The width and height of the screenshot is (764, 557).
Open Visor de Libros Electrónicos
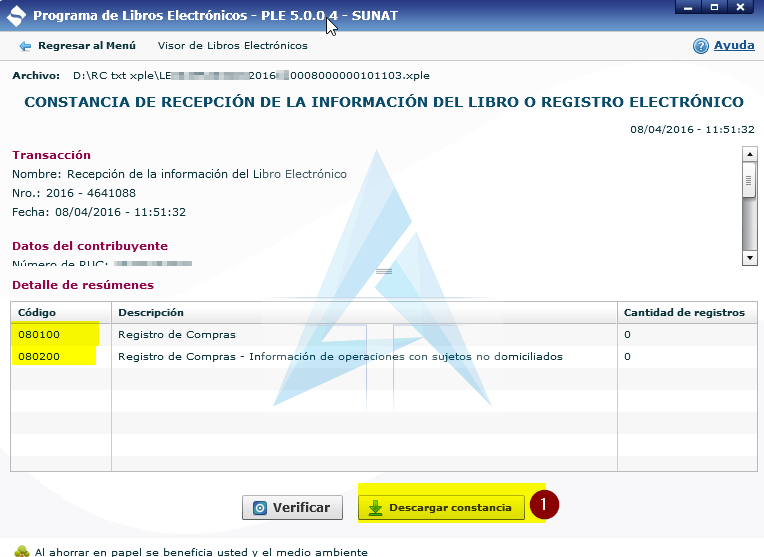click(x=232, y=46)
